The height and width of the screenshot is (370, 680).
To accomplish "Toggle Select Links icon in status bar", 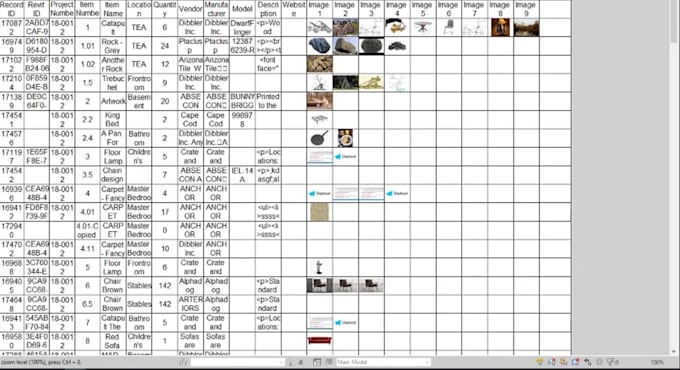I will (x=540, y=362).
